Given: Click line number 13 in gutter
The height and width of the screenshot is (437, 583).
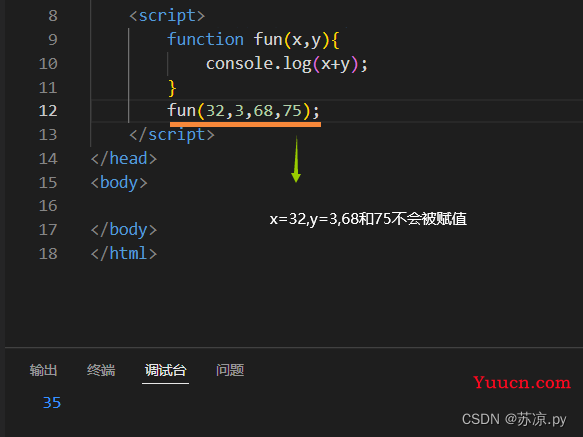Looking at the screenshot, I should [48, 135].
